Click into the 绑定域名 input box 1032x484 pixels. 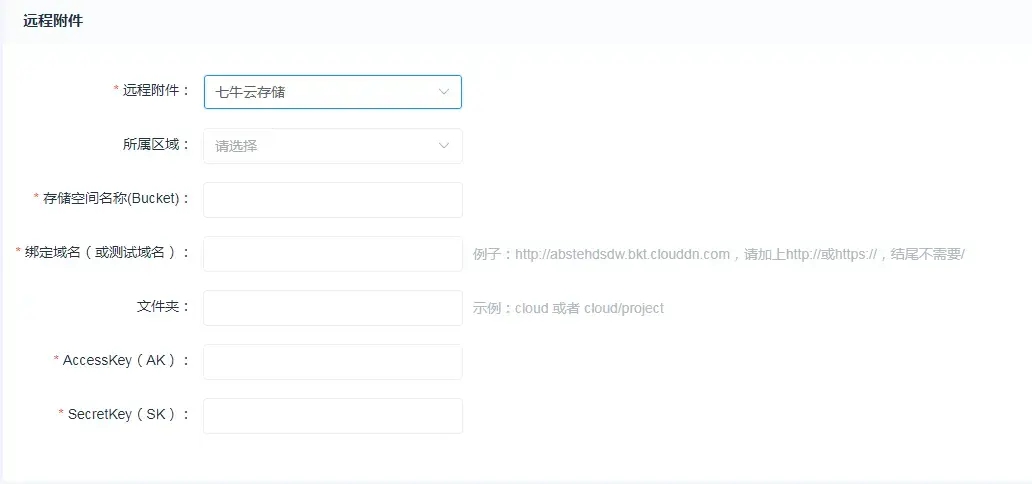(332, 254)
